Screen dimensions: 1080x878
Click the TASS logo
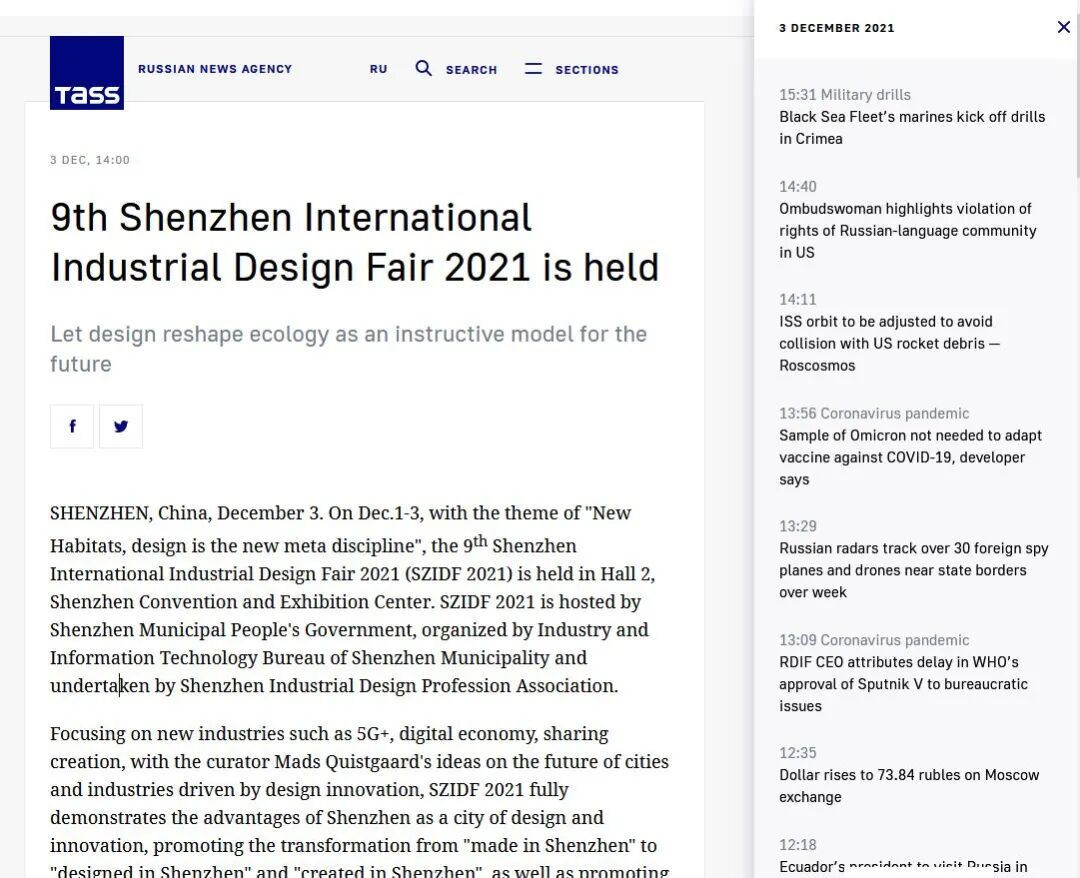point(87,73)
